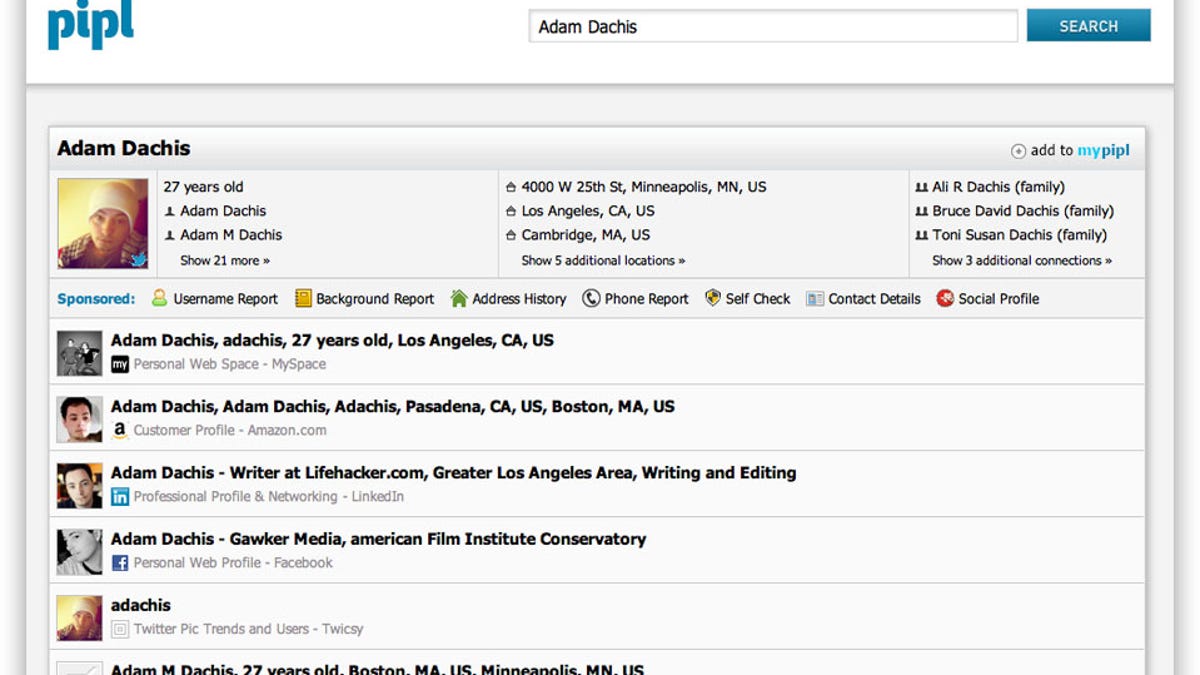
Task: Open the Background Report link
Action: pos(375,299)
